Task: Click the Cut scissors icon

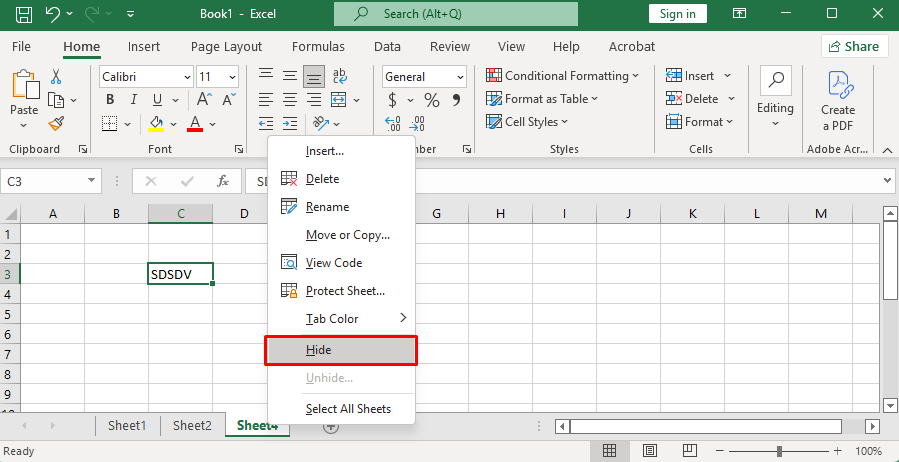Action: click(56, 77)
